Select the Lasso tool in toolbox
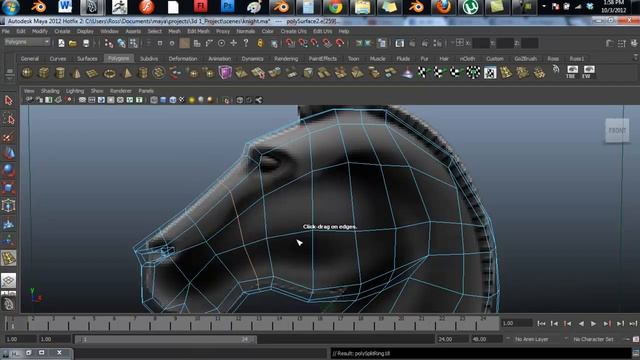This screenshot has width=640, height=360. point(9,119)
